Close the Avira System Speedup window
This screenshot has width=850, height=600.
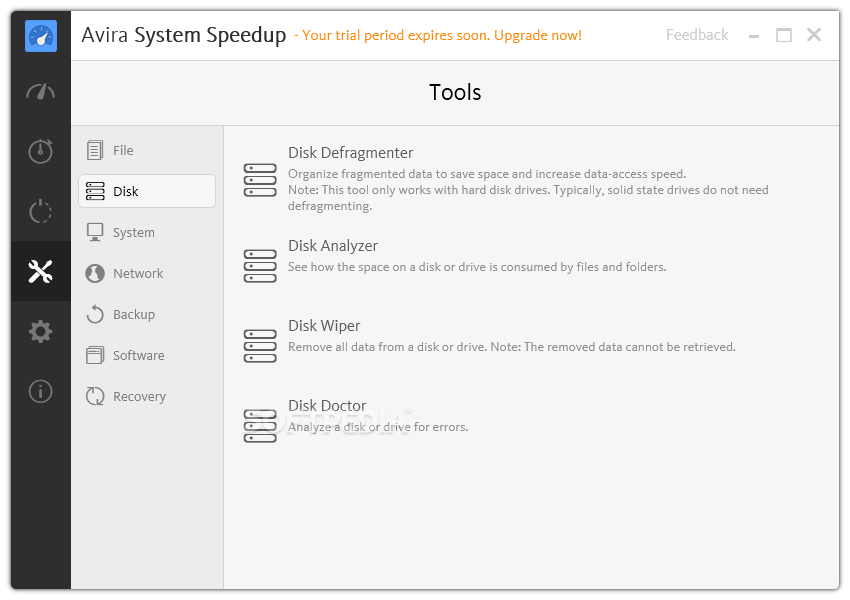(814, 35)
